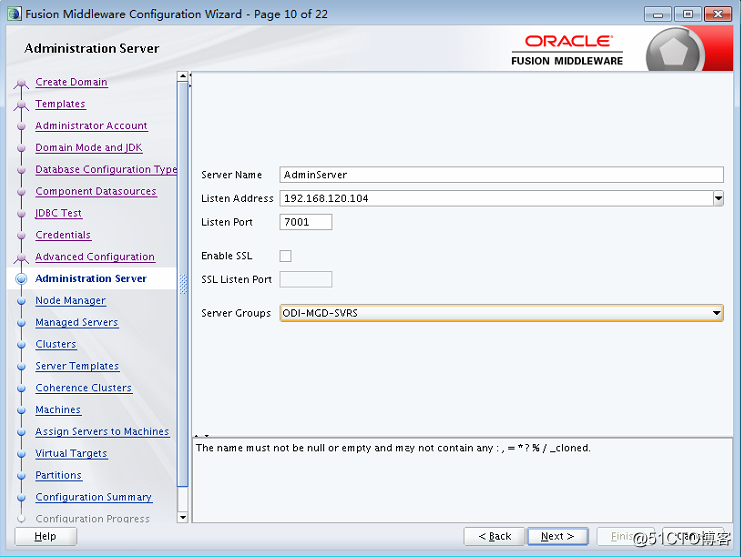Click the Component Datasources bullet icon
Image resolution: width=741 pixels, height=557 pixels.
point(21,192)
